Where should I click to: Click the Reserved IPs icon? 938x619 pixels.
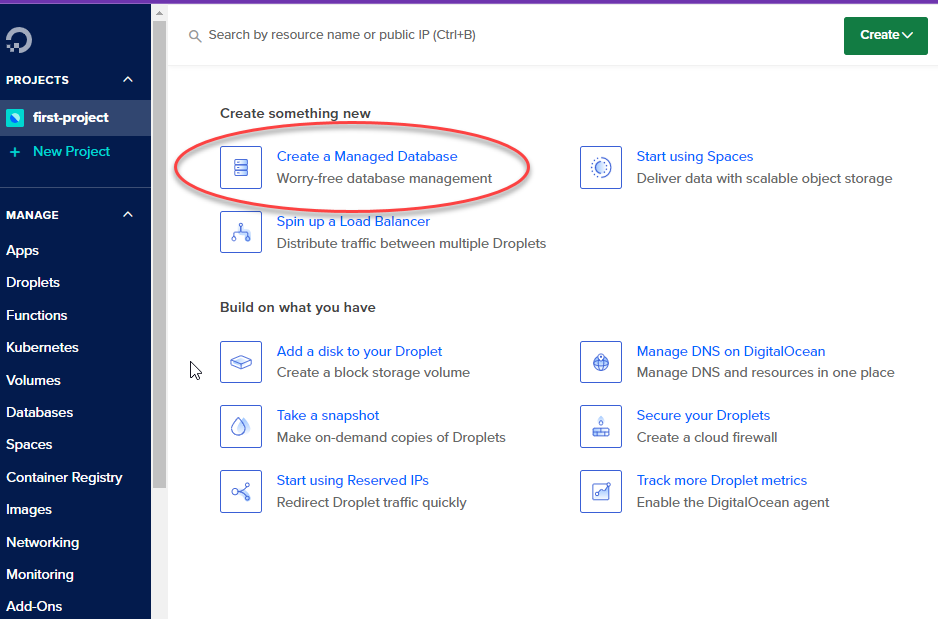(241, 491)
